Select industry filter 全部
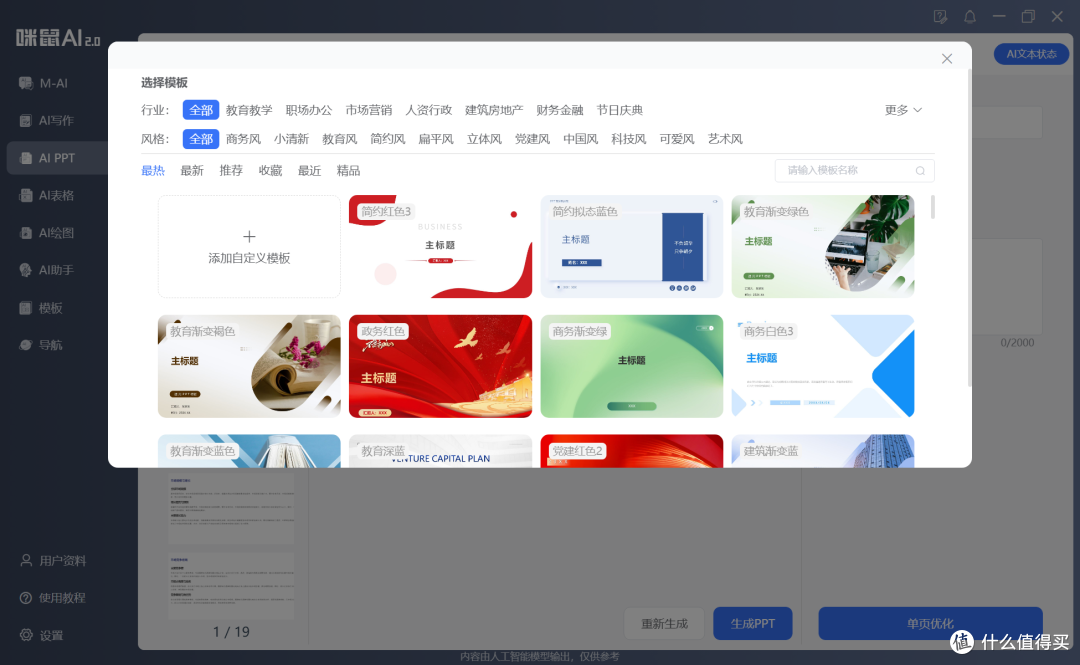This screenshot has width=1080, height=665. click(201, 110)
